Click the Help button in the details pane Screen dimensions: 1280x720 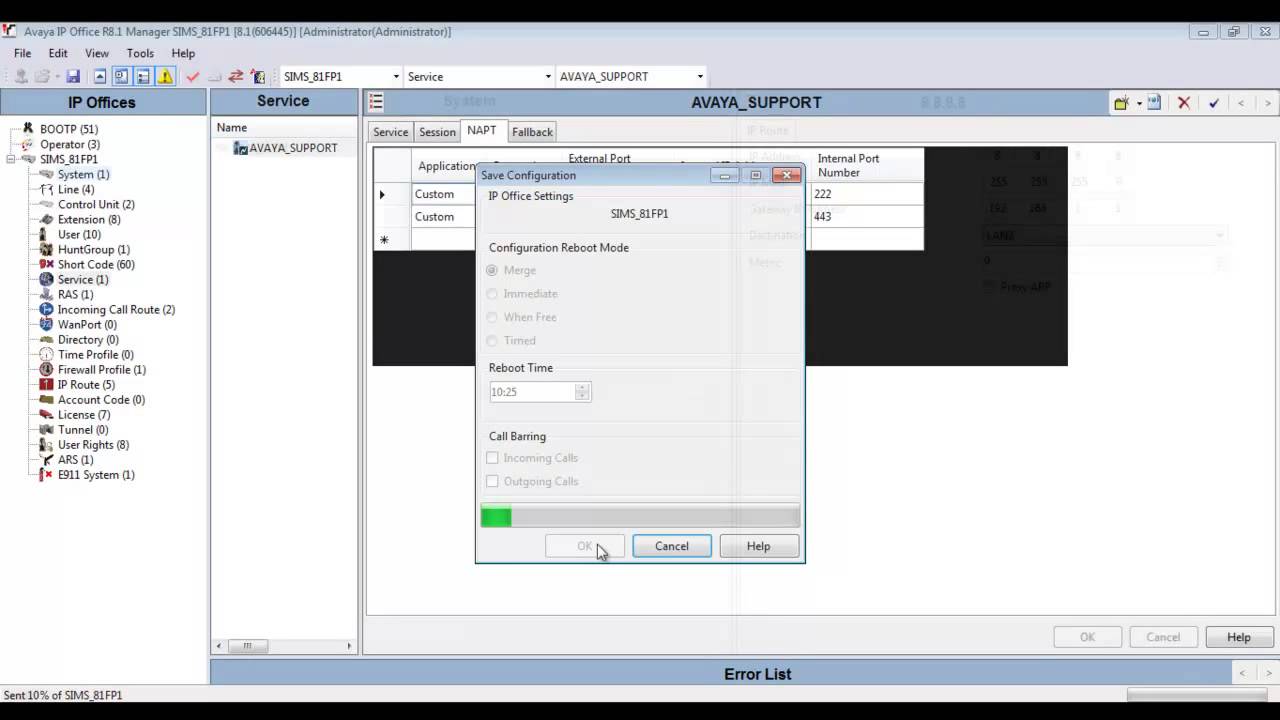(1239, 637)
